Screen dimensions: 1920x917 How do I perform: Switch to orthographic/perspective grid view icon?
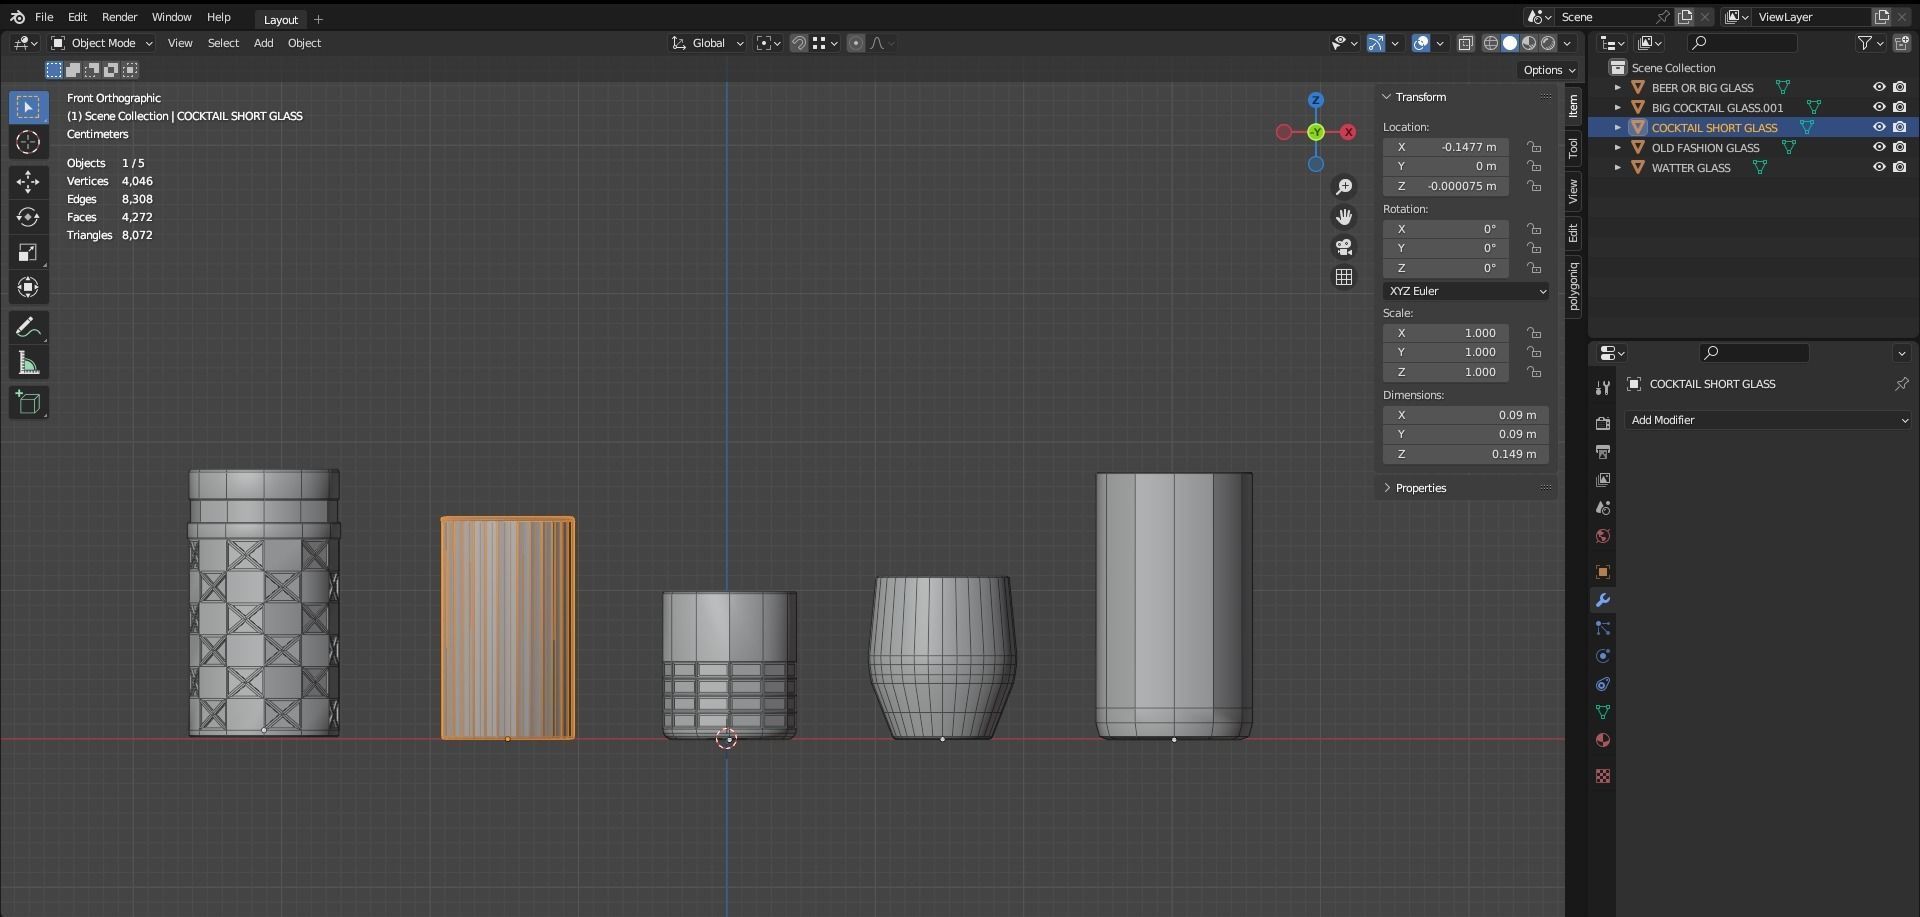click(x=1344, y=277)
